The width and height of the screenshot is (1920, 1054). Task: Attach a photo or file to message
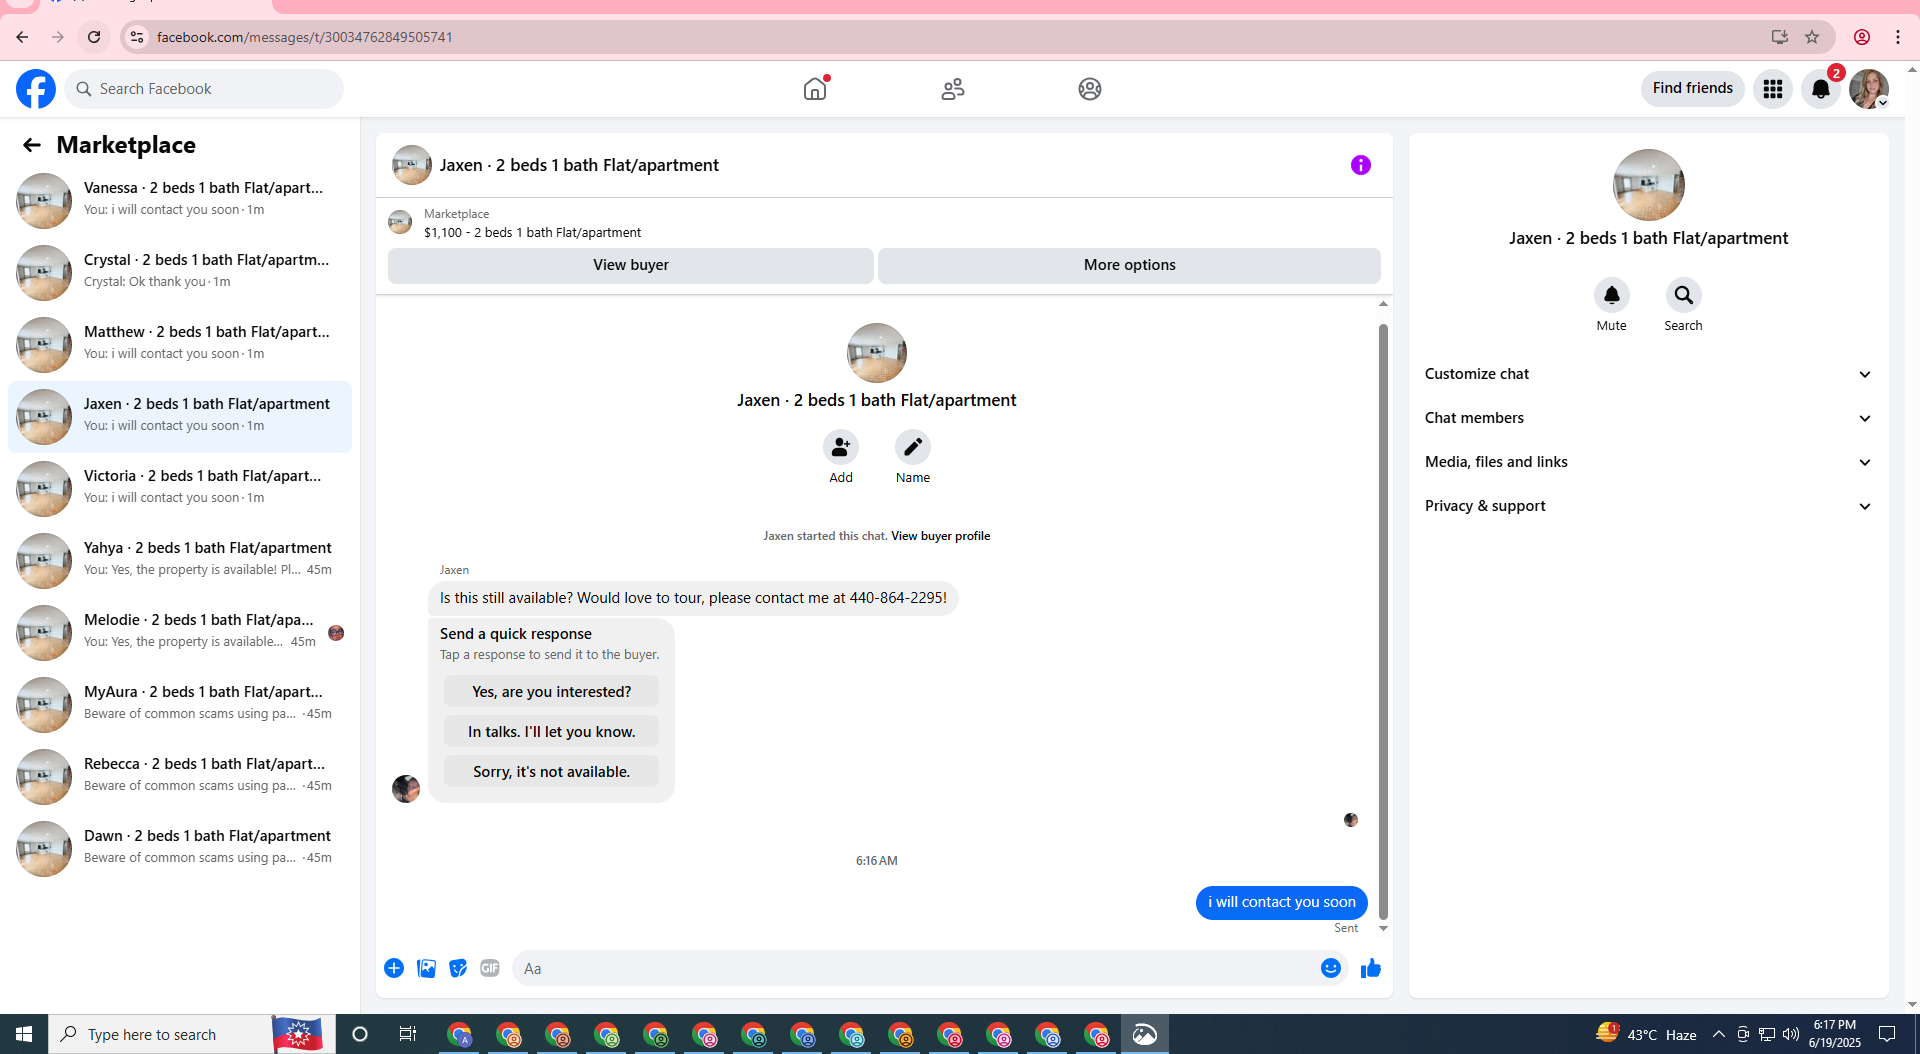[x=426, y=968]
